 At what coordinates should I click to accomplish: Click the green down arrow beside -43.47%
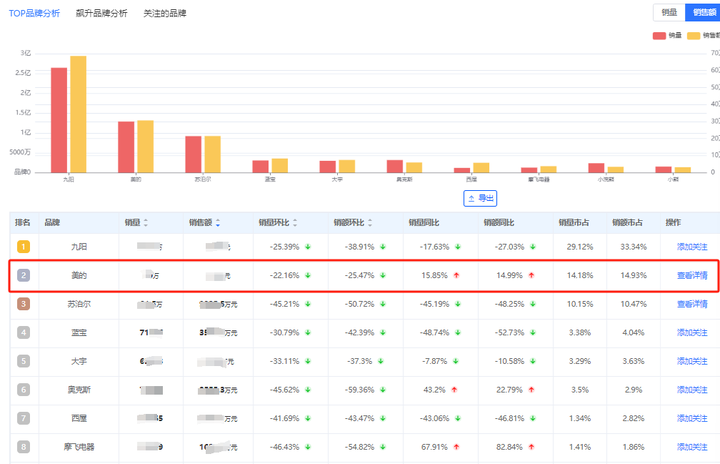coord(382,418)
